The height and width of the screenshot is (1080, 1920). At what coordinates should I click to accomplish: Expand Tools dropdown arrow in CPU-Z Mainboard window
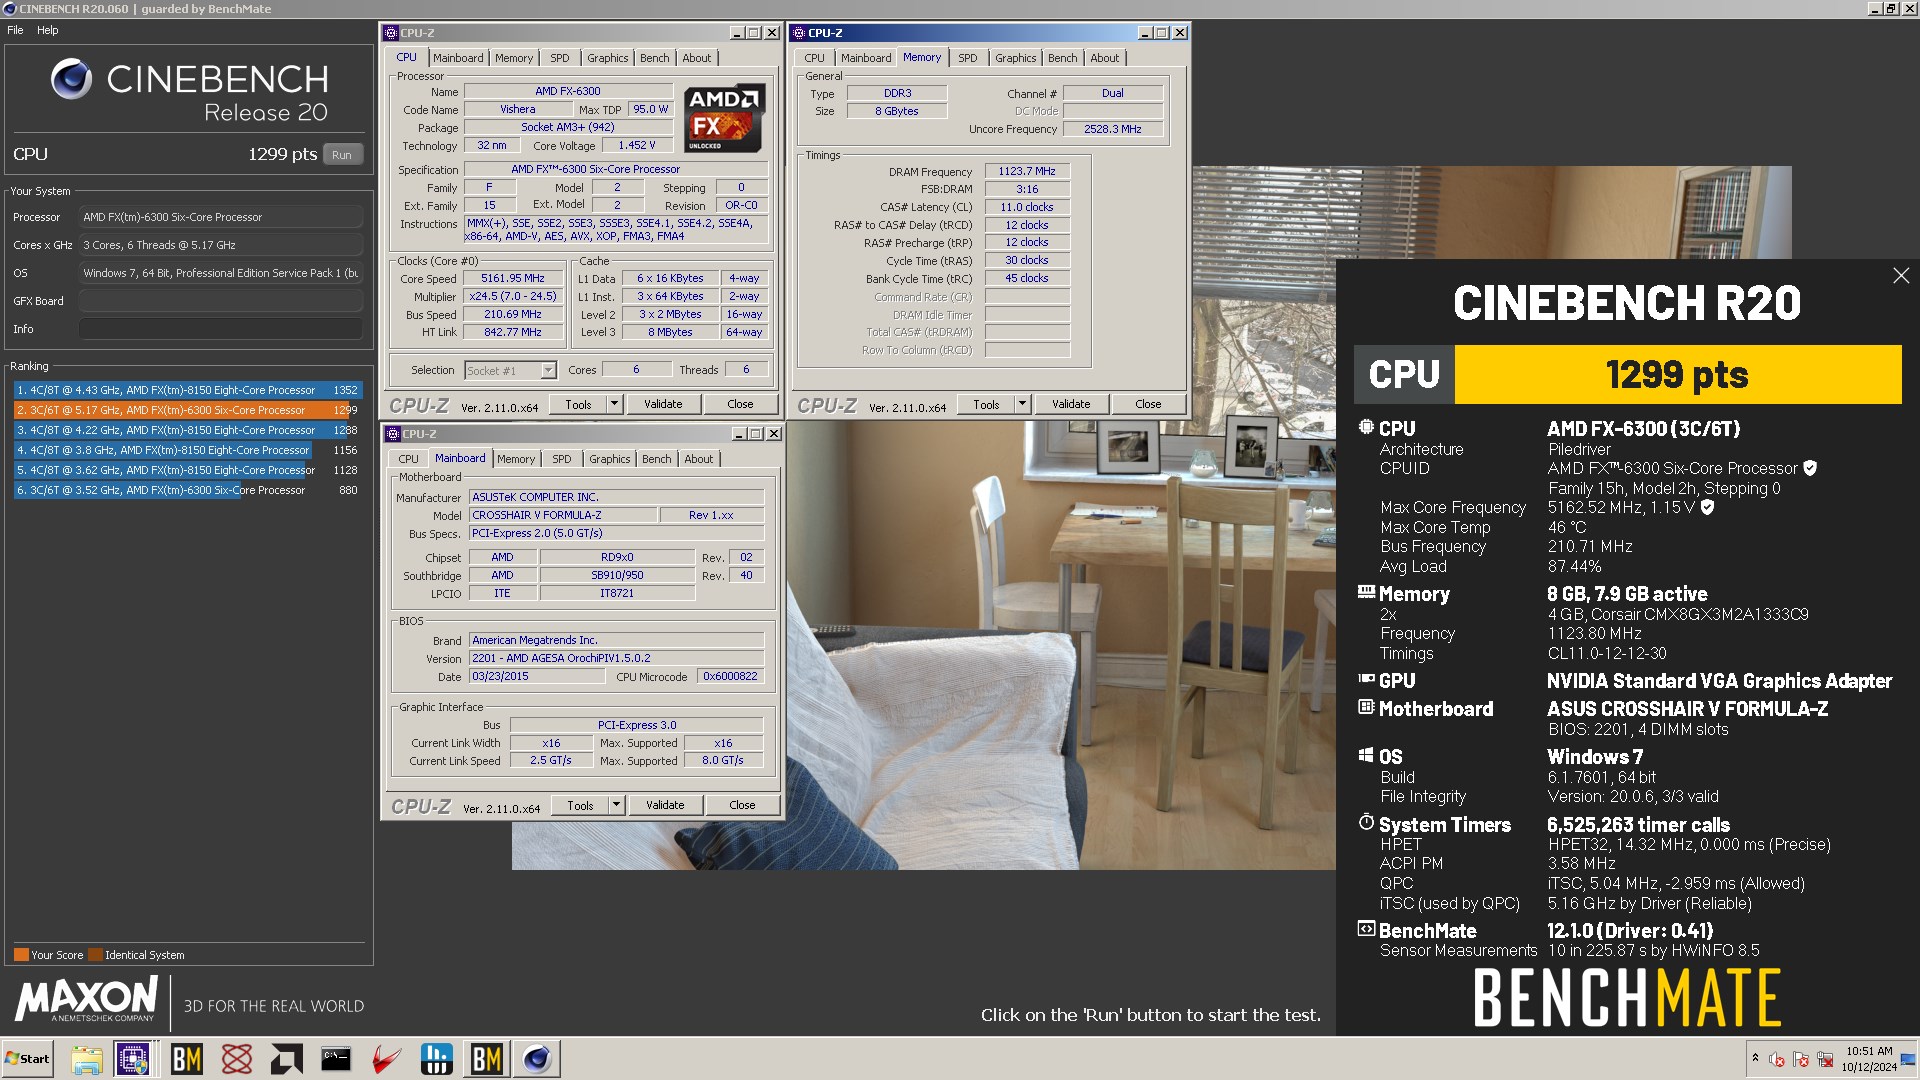coord(616,805)
